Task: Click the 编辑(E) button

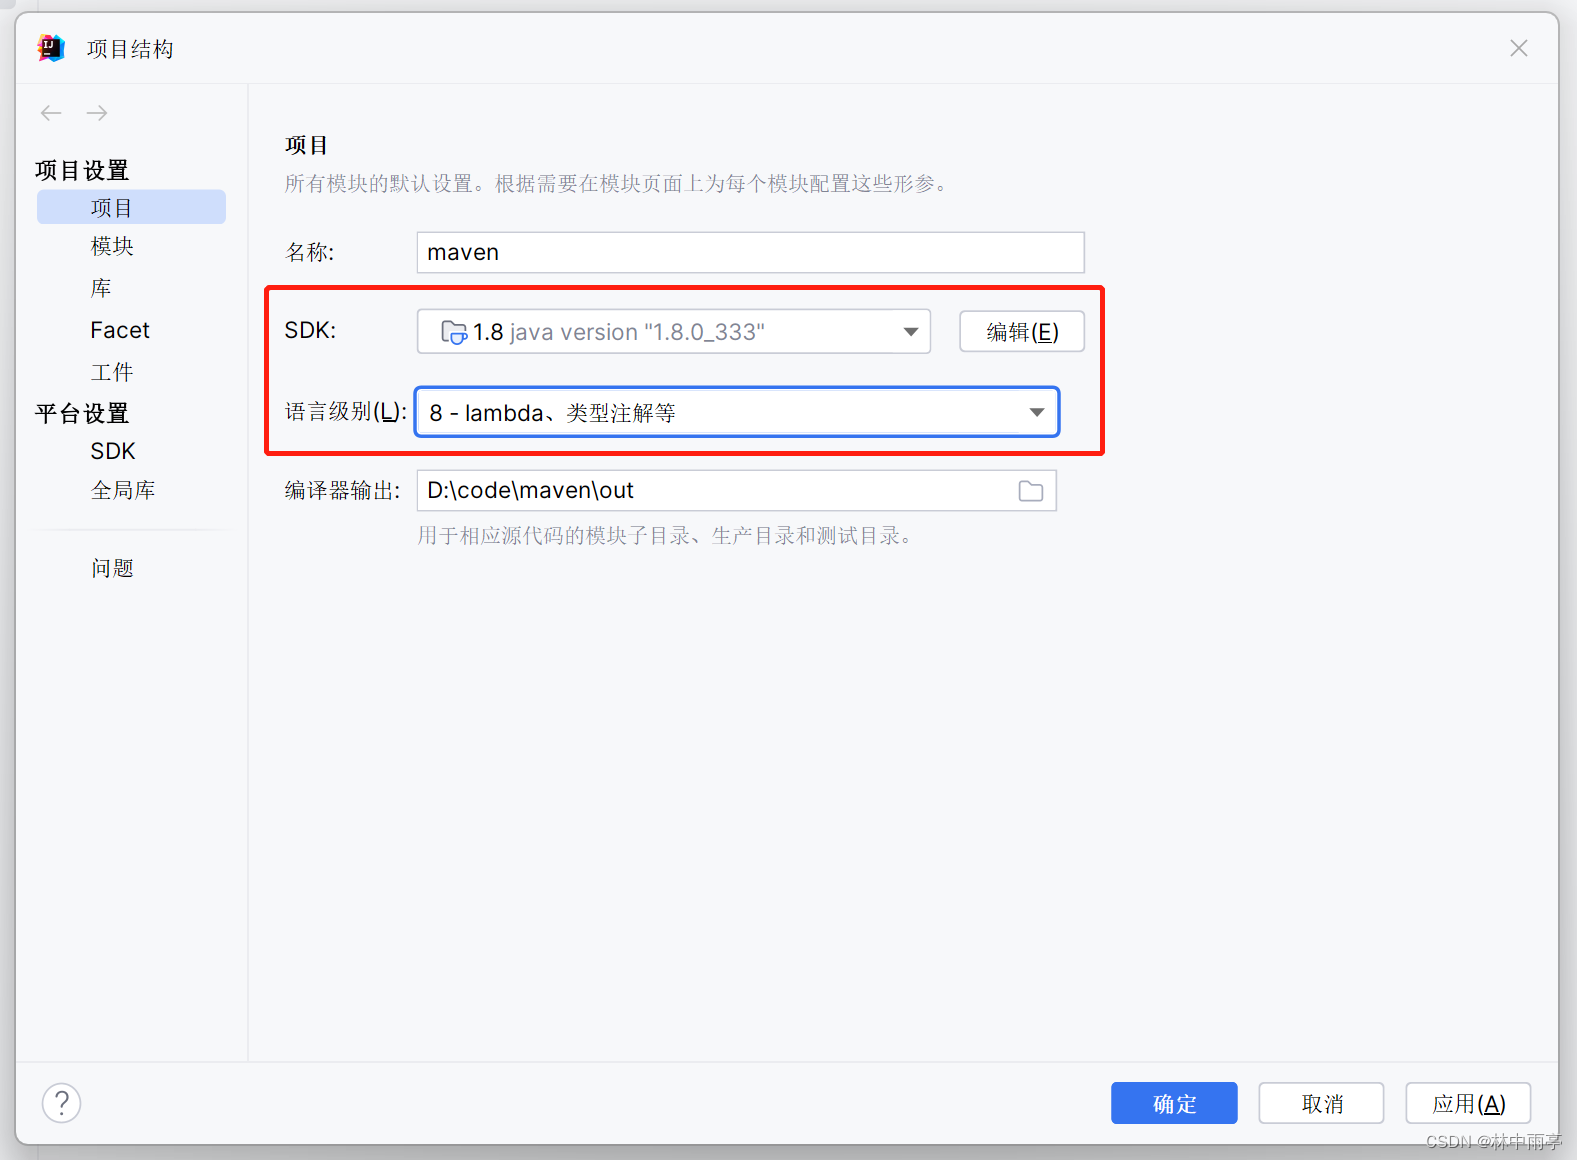Action: coord(1022,332)
